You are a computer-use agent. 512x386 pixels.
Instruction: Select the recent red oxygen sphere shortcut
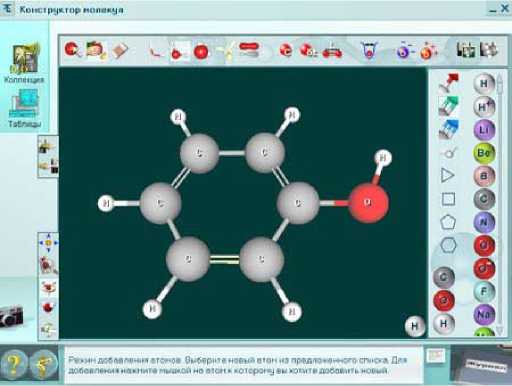444,300
